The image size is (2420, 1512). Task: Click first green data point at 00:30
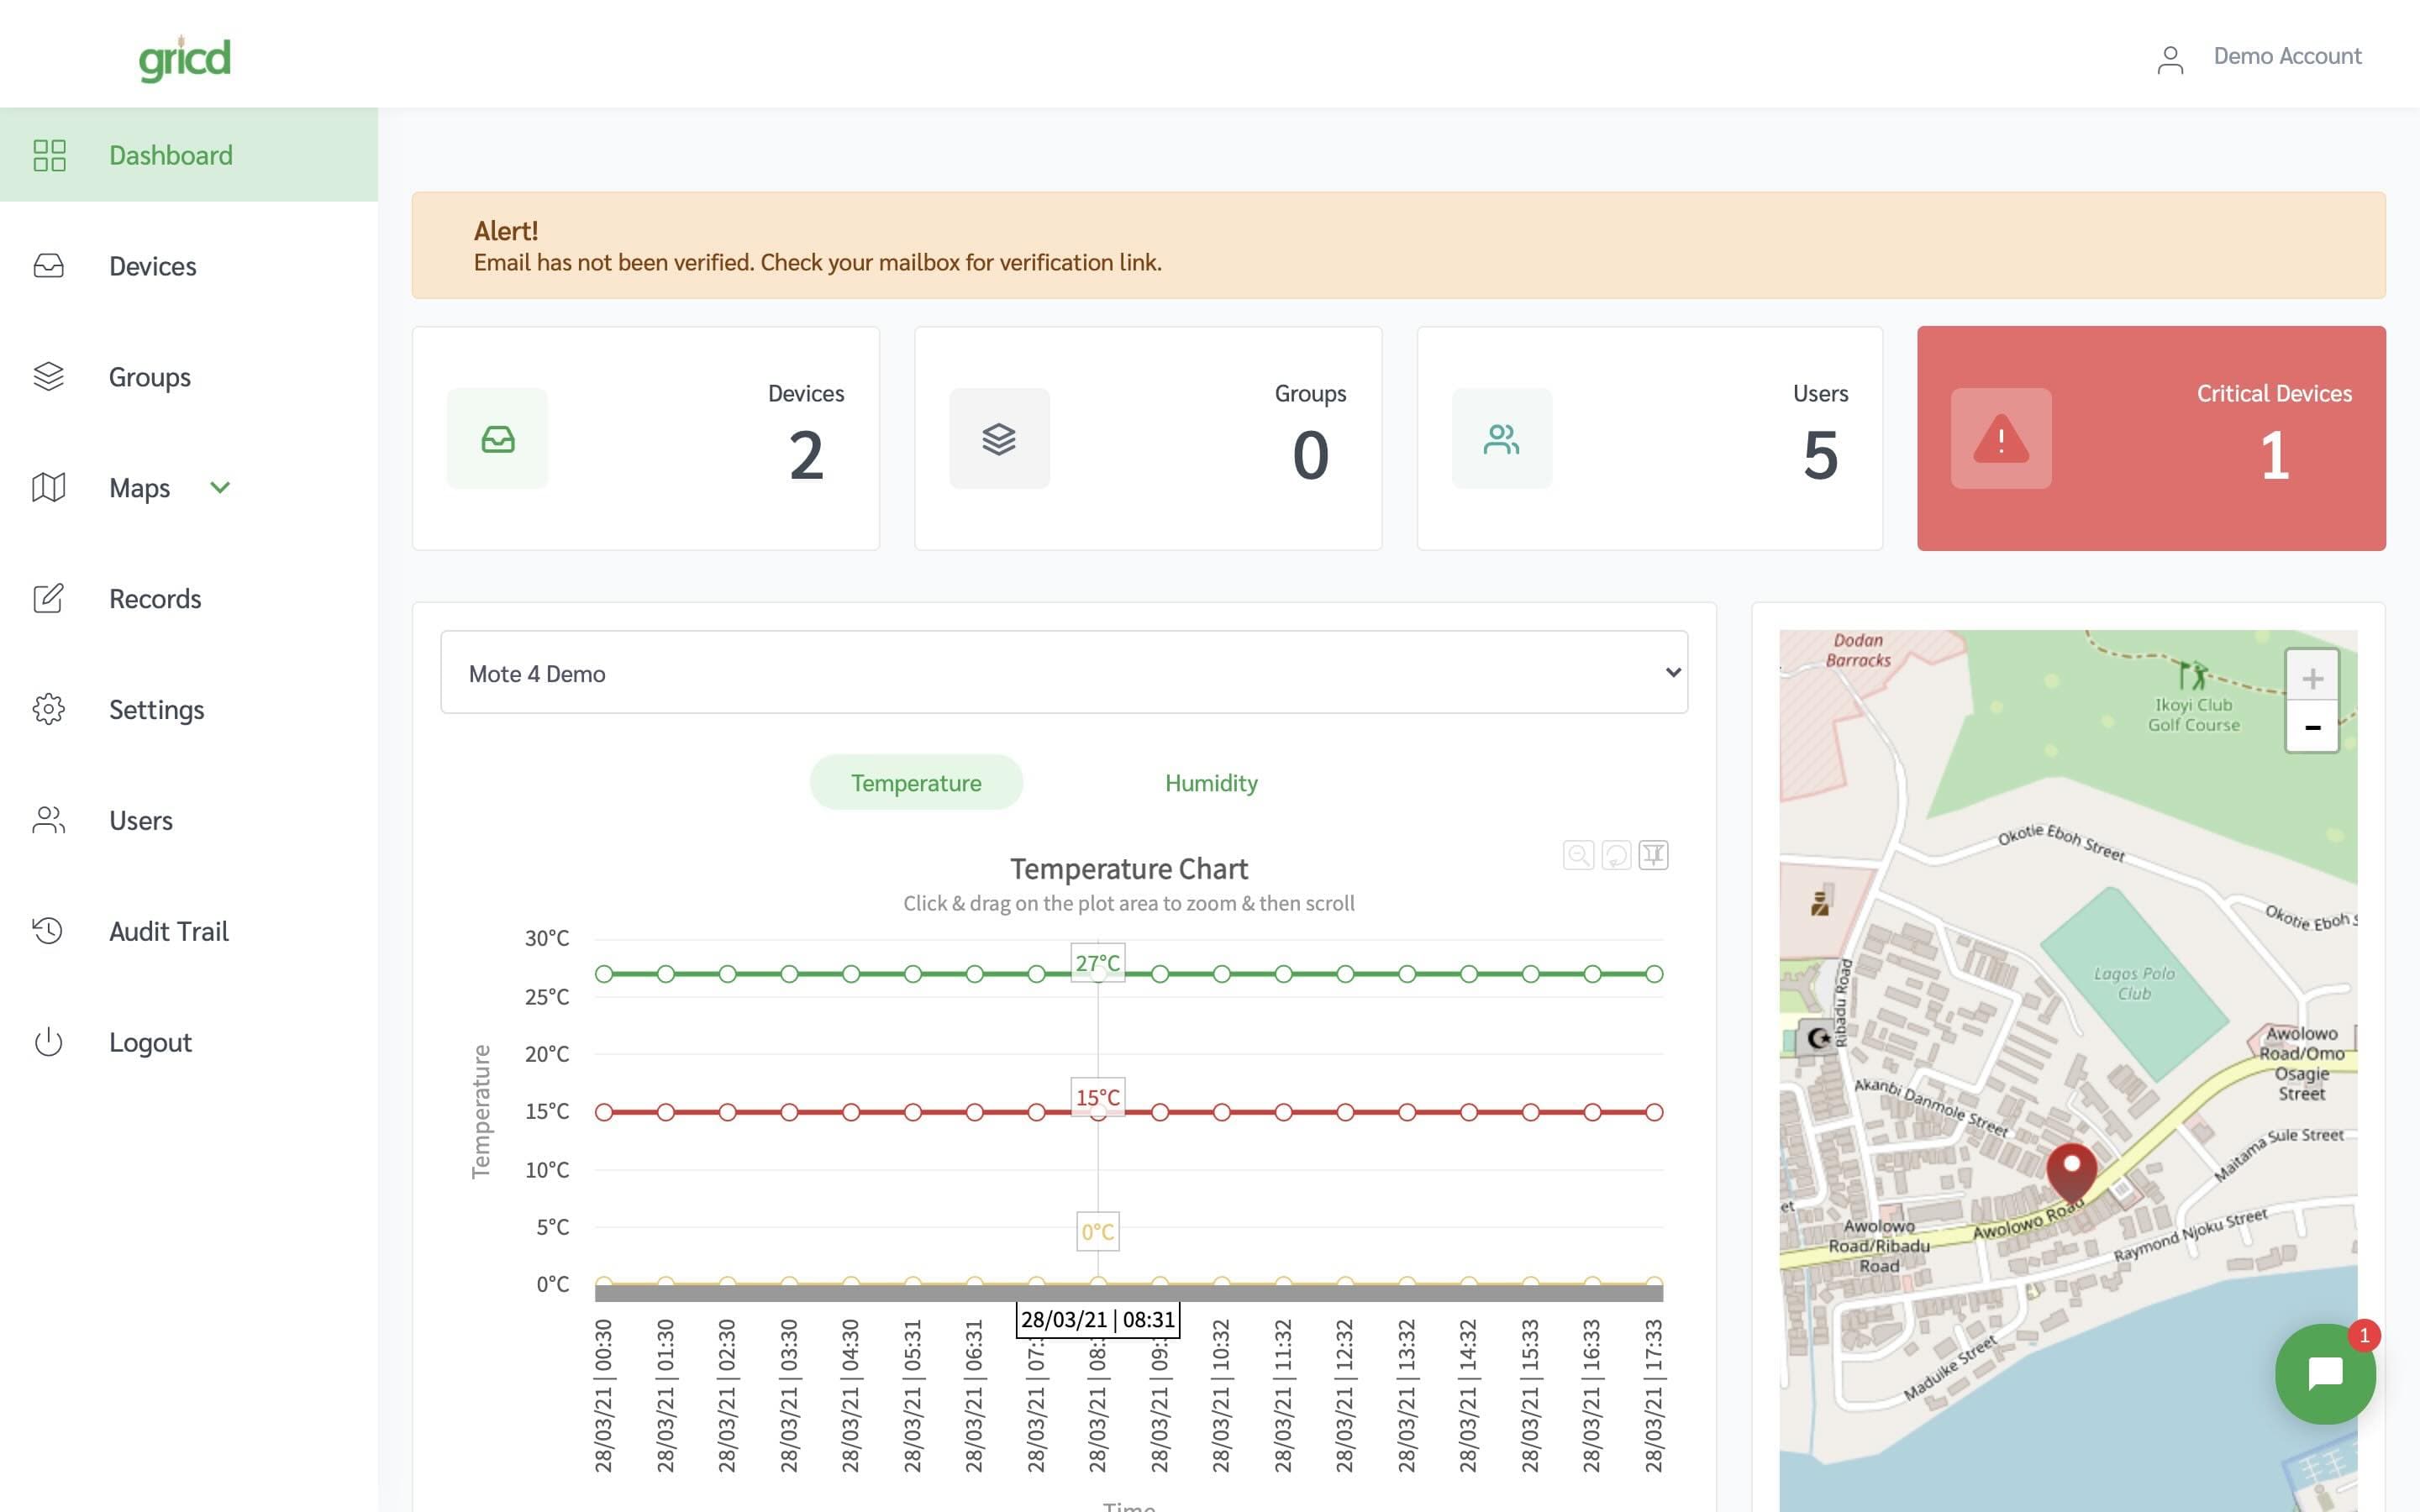(x=604, y=974)
